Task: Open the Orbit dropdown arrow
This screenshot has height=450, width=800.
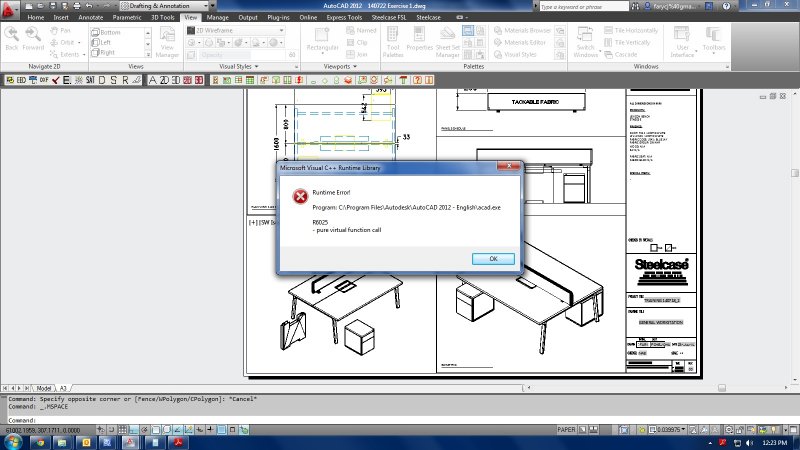Action: (x=80, y=42)
